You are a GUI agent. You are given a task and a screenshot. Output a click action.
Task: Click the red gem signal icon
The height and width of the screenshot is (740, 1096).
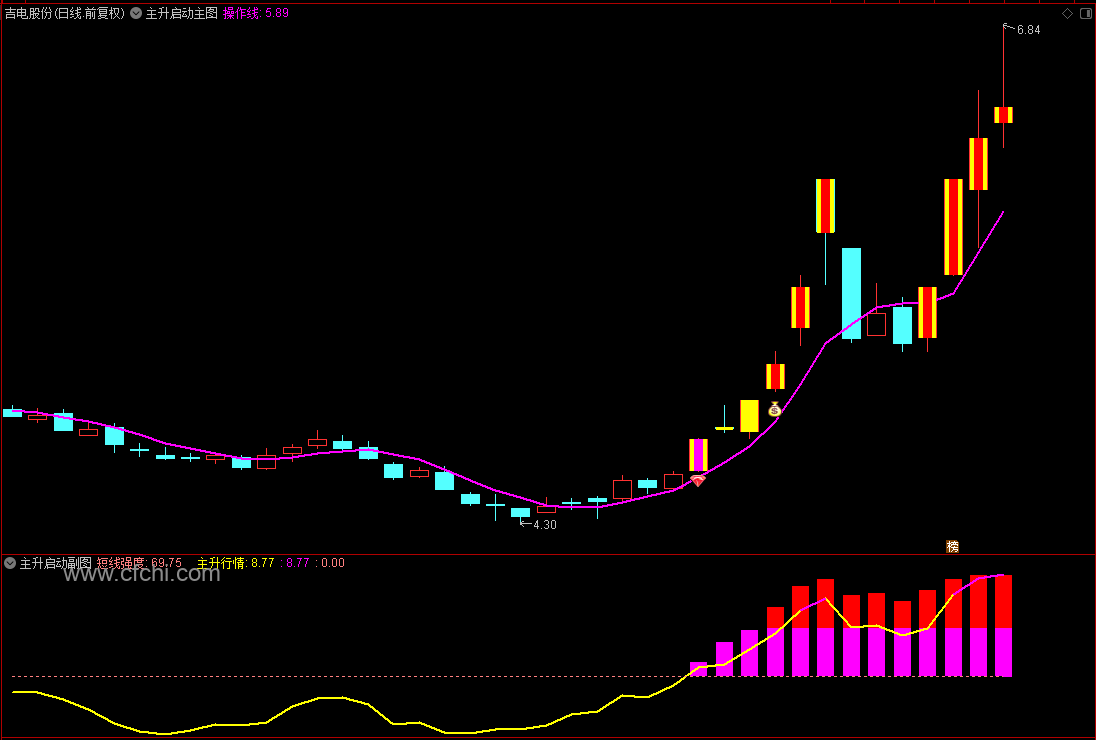(698, 481)
